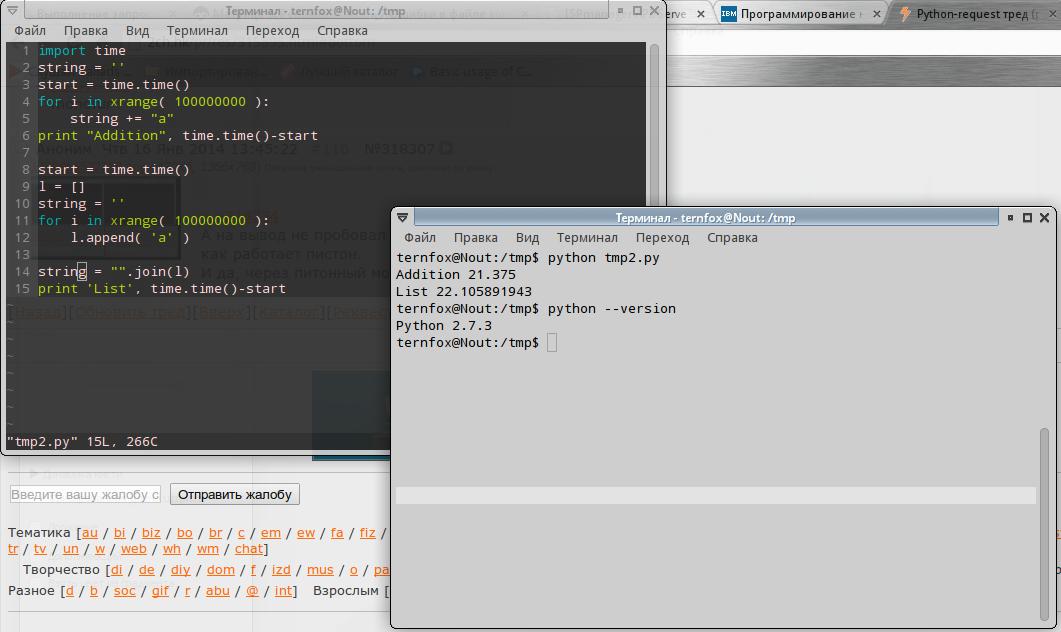Open the 'bo' board link
The height and width of the screenshot is (632, 1061).
pyautogui.click(x=184, y=533)
